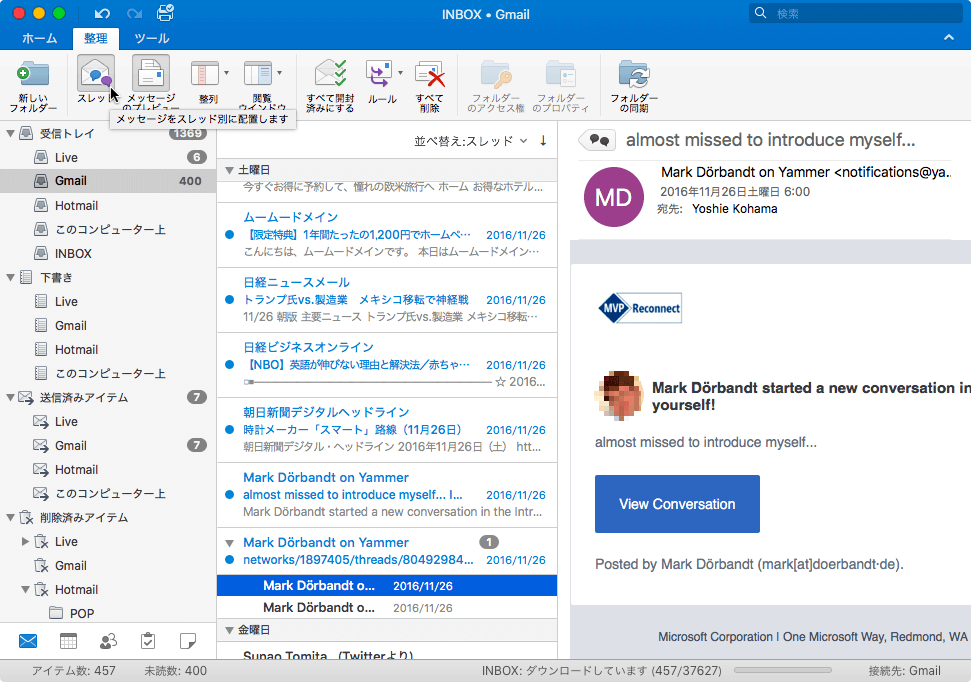
Task: Toggle unread dot on ムームードメイン message
Action: 229,235
